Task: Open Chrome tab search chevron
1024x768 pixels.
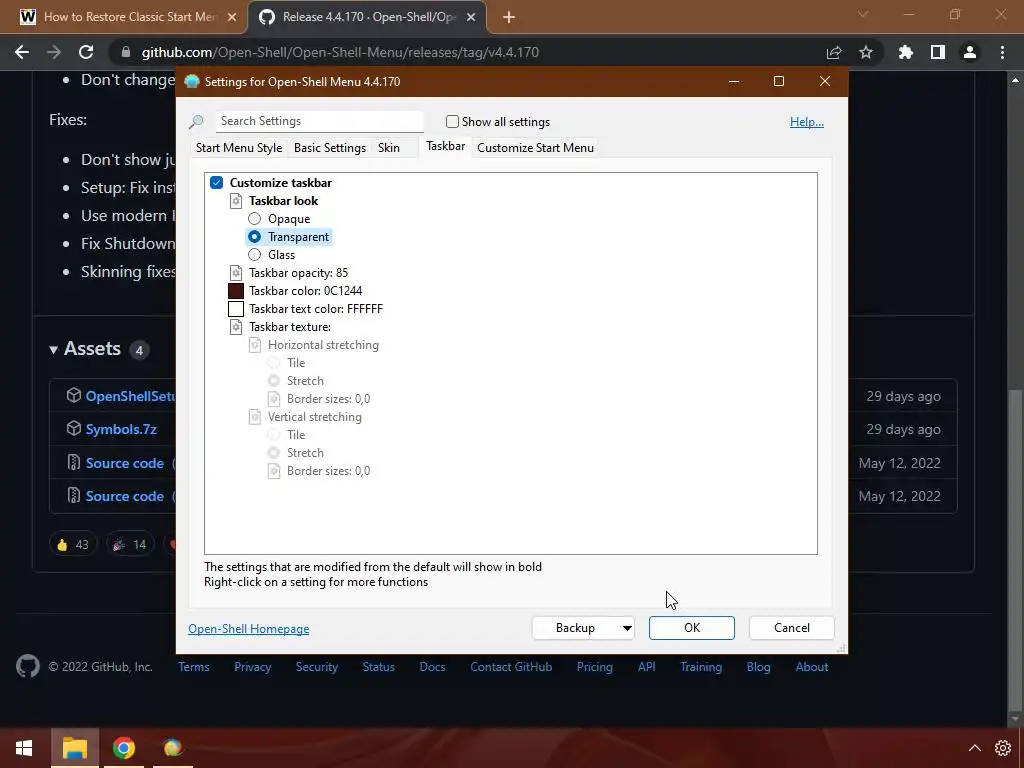Action: coord(863,14)
